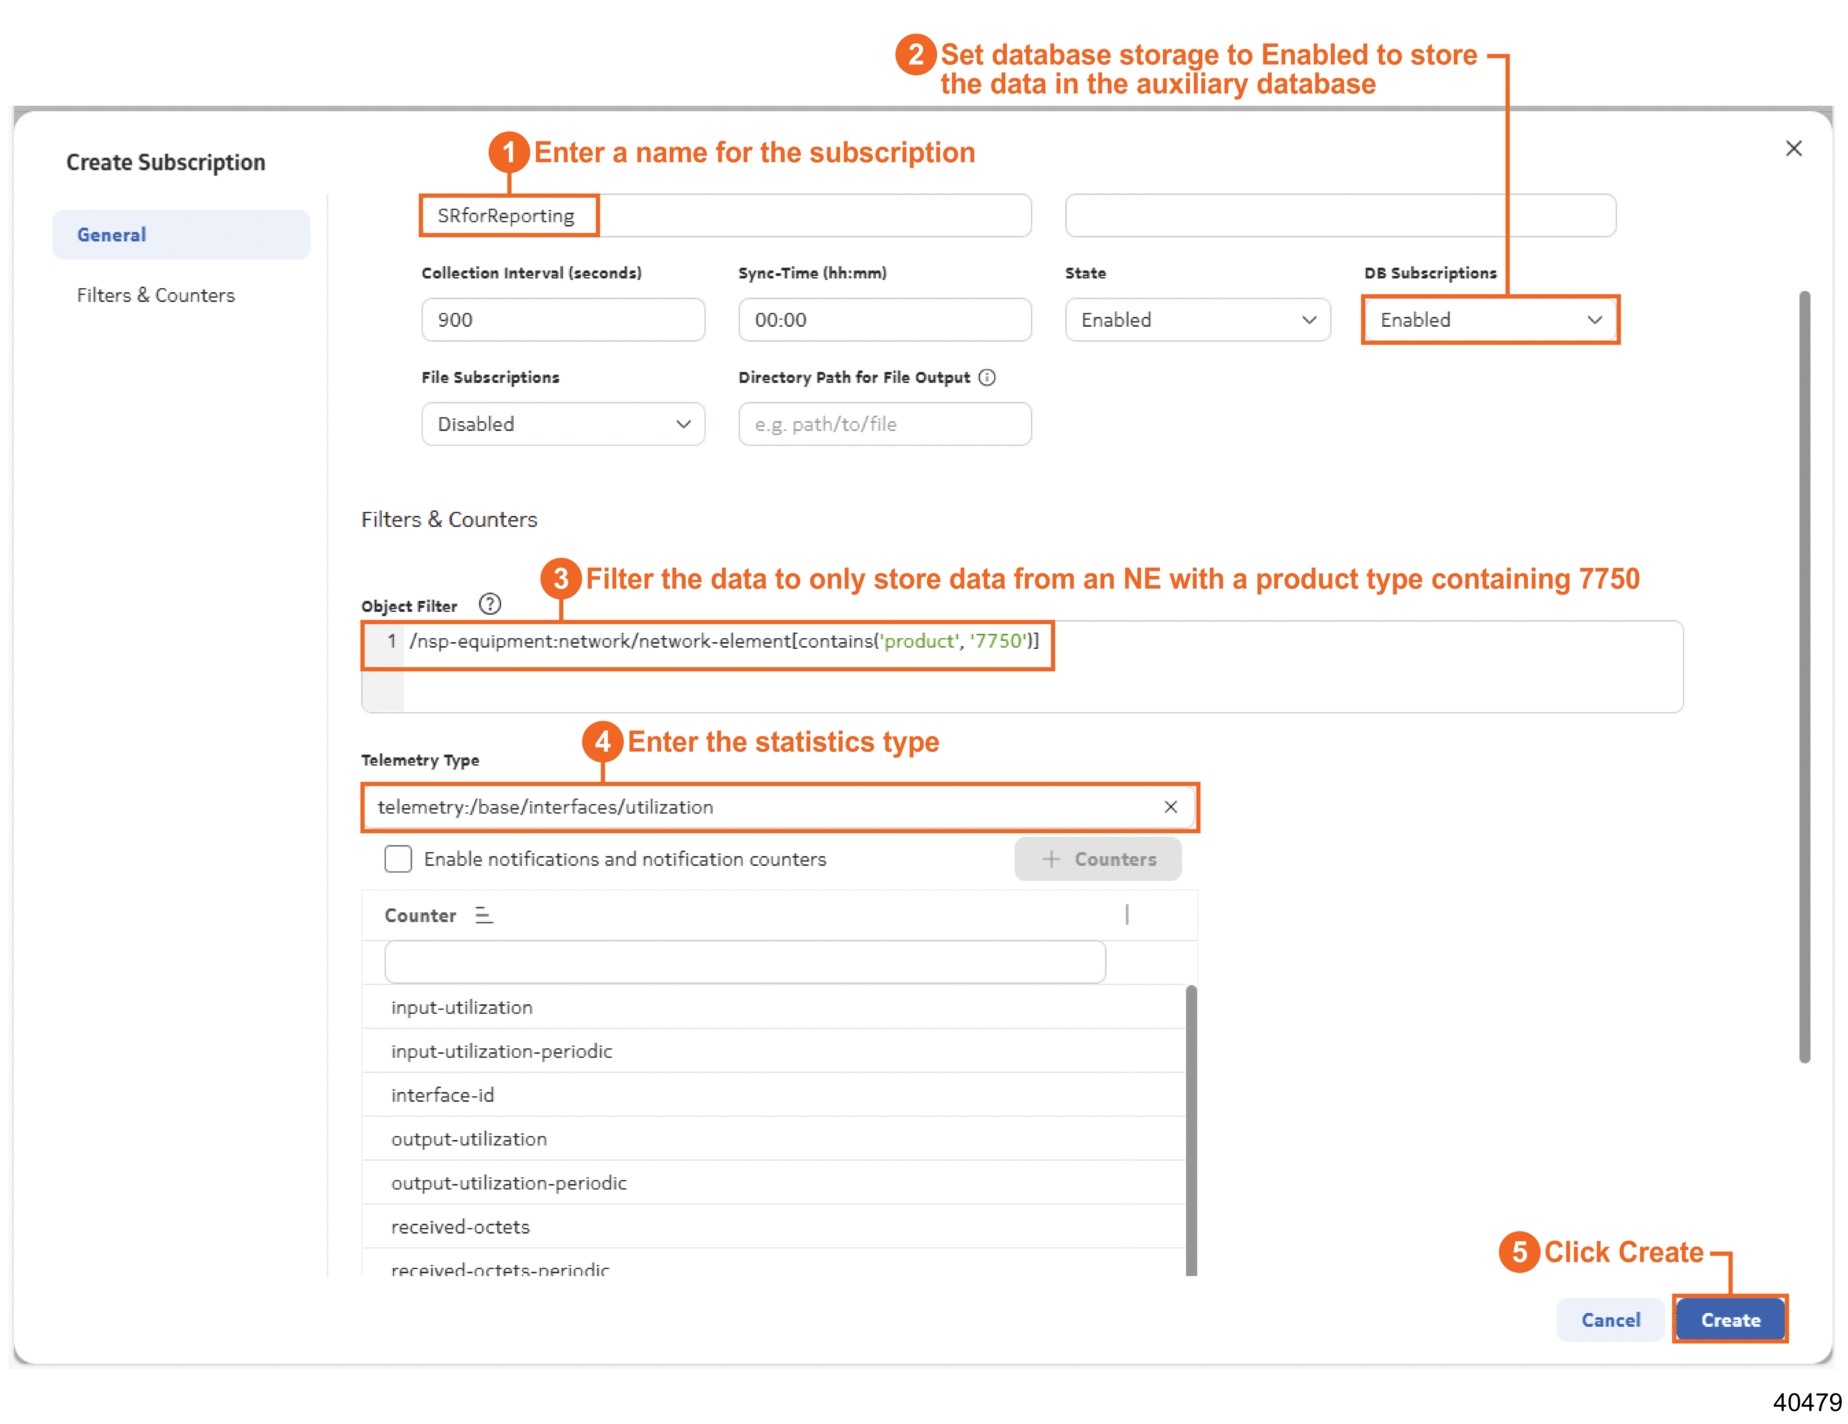Open the DB Subscriptions dropdown
This screenshot has width=1848, height=1424.
[1489, 320]
